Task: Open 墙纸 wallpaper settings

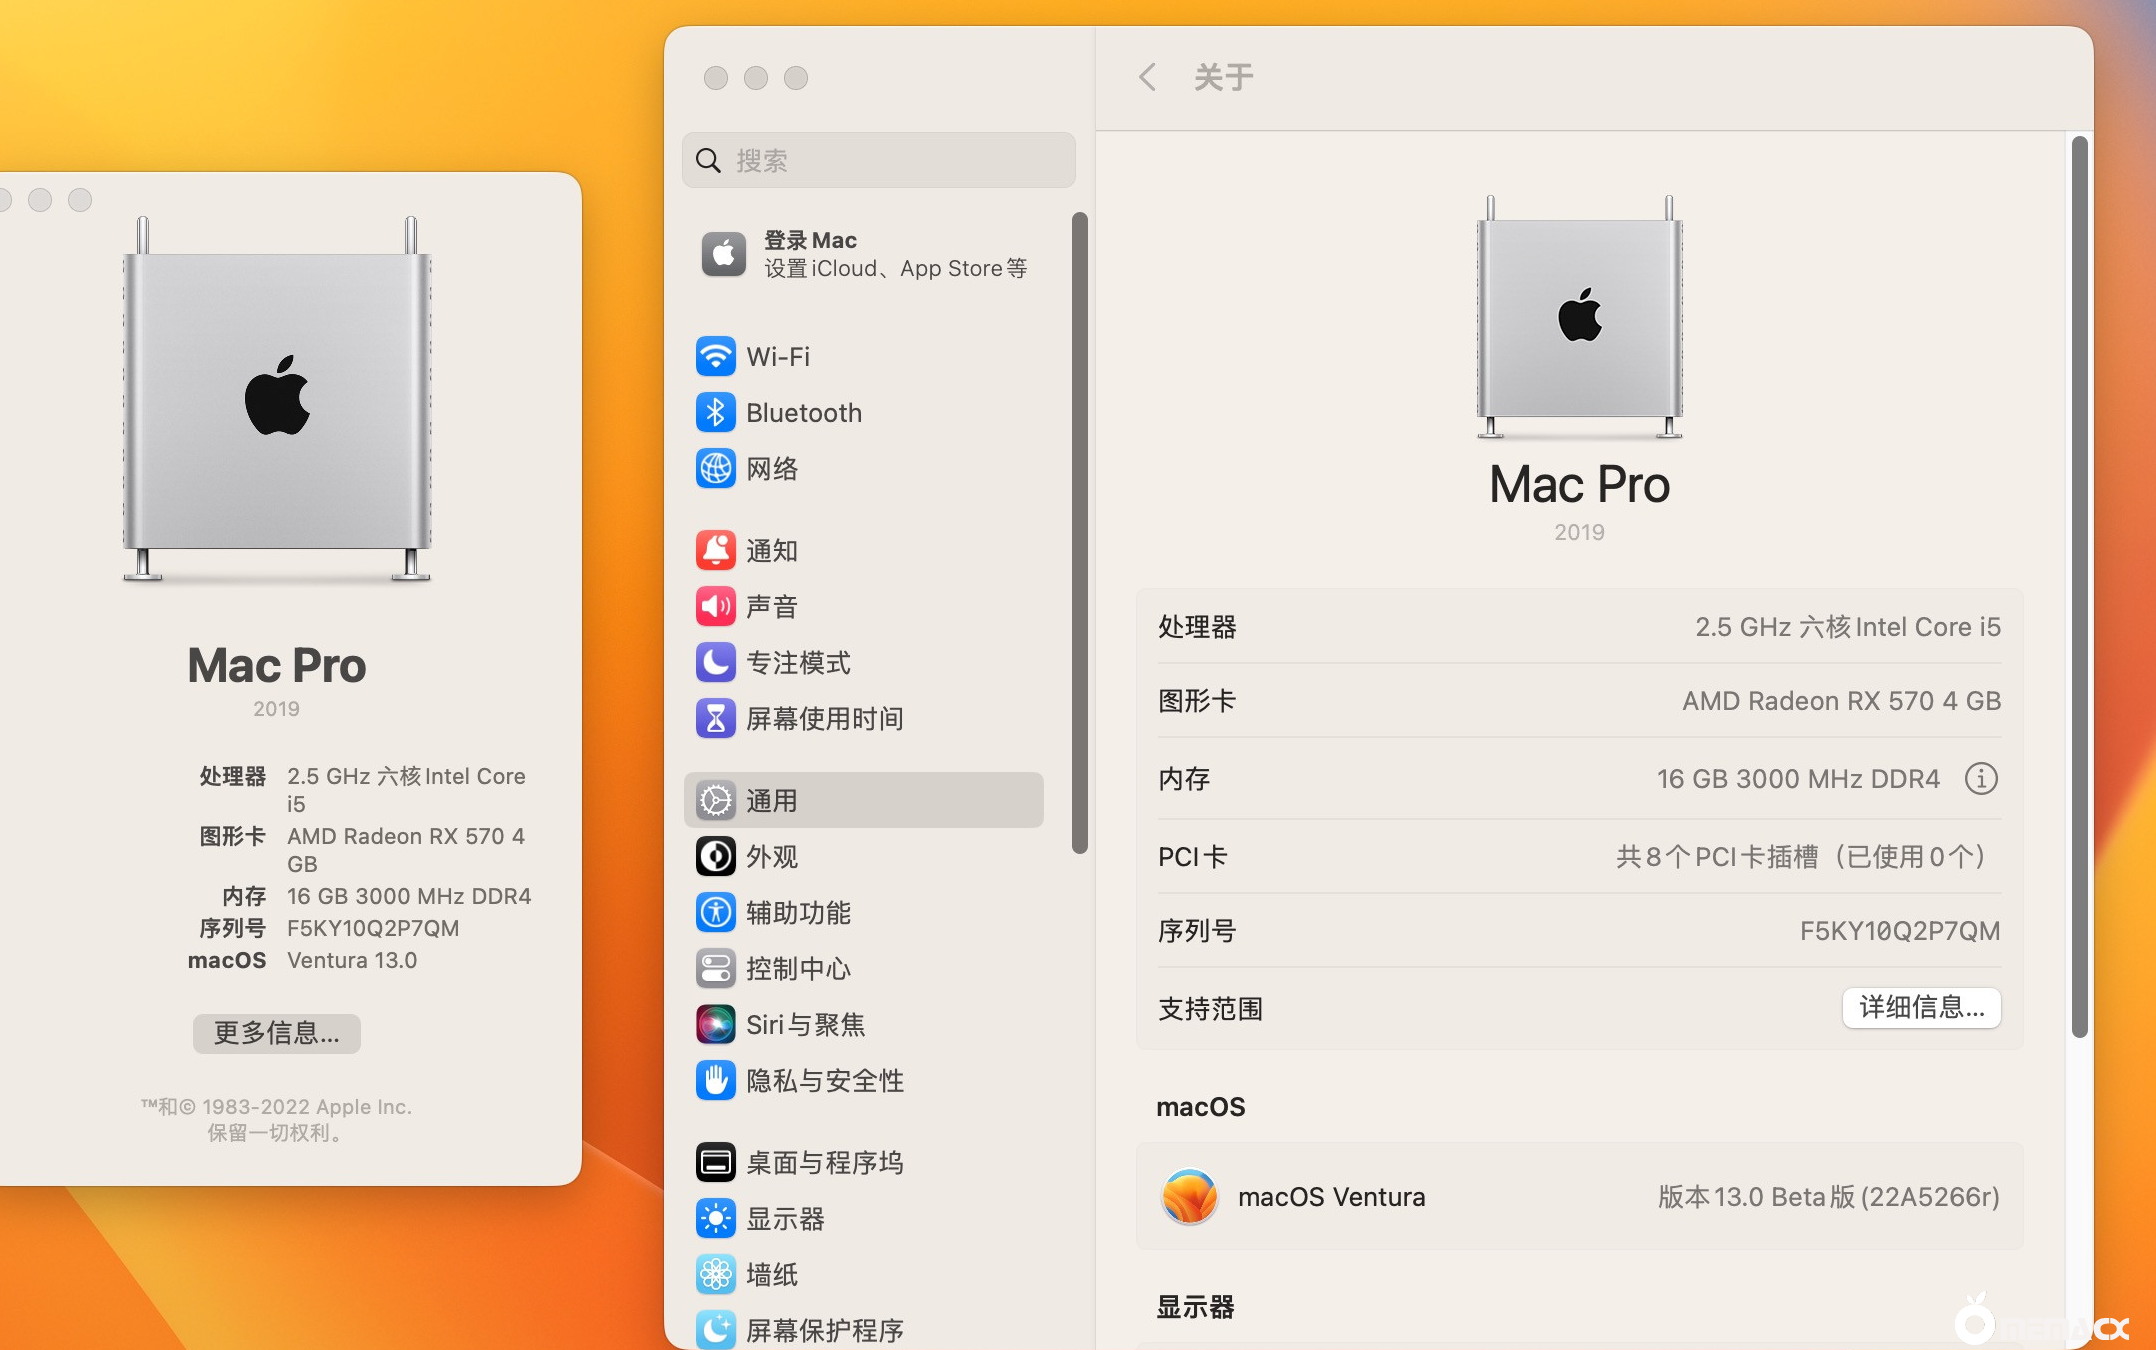Action: coord(716,1274)
